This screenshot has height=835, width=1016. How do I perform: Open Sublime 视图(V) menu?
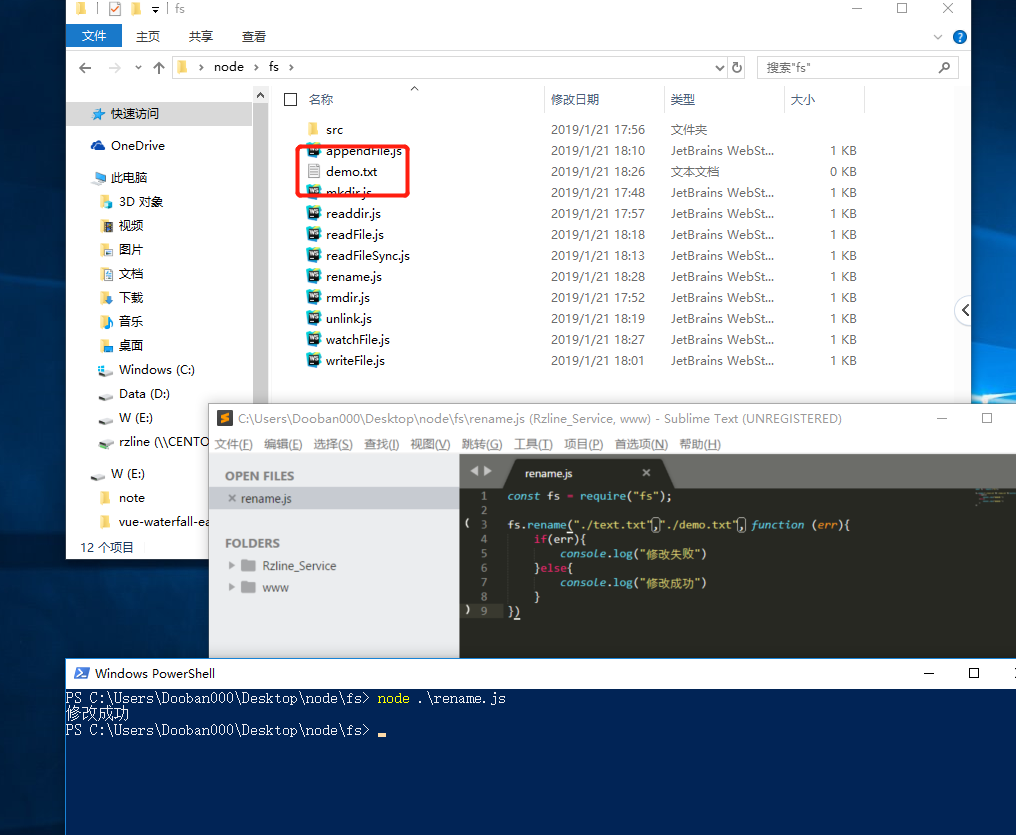point(430,444)
